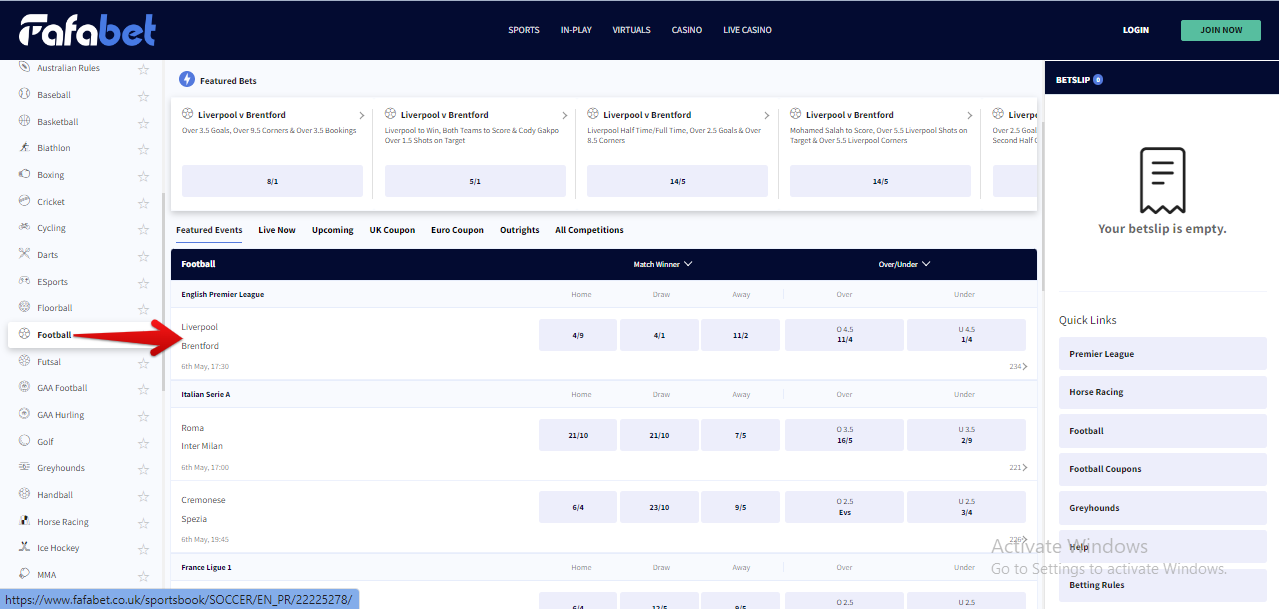The image size is (1279, 609).
Task: Switch to the Upcoming tab
Action: (333, 230)
